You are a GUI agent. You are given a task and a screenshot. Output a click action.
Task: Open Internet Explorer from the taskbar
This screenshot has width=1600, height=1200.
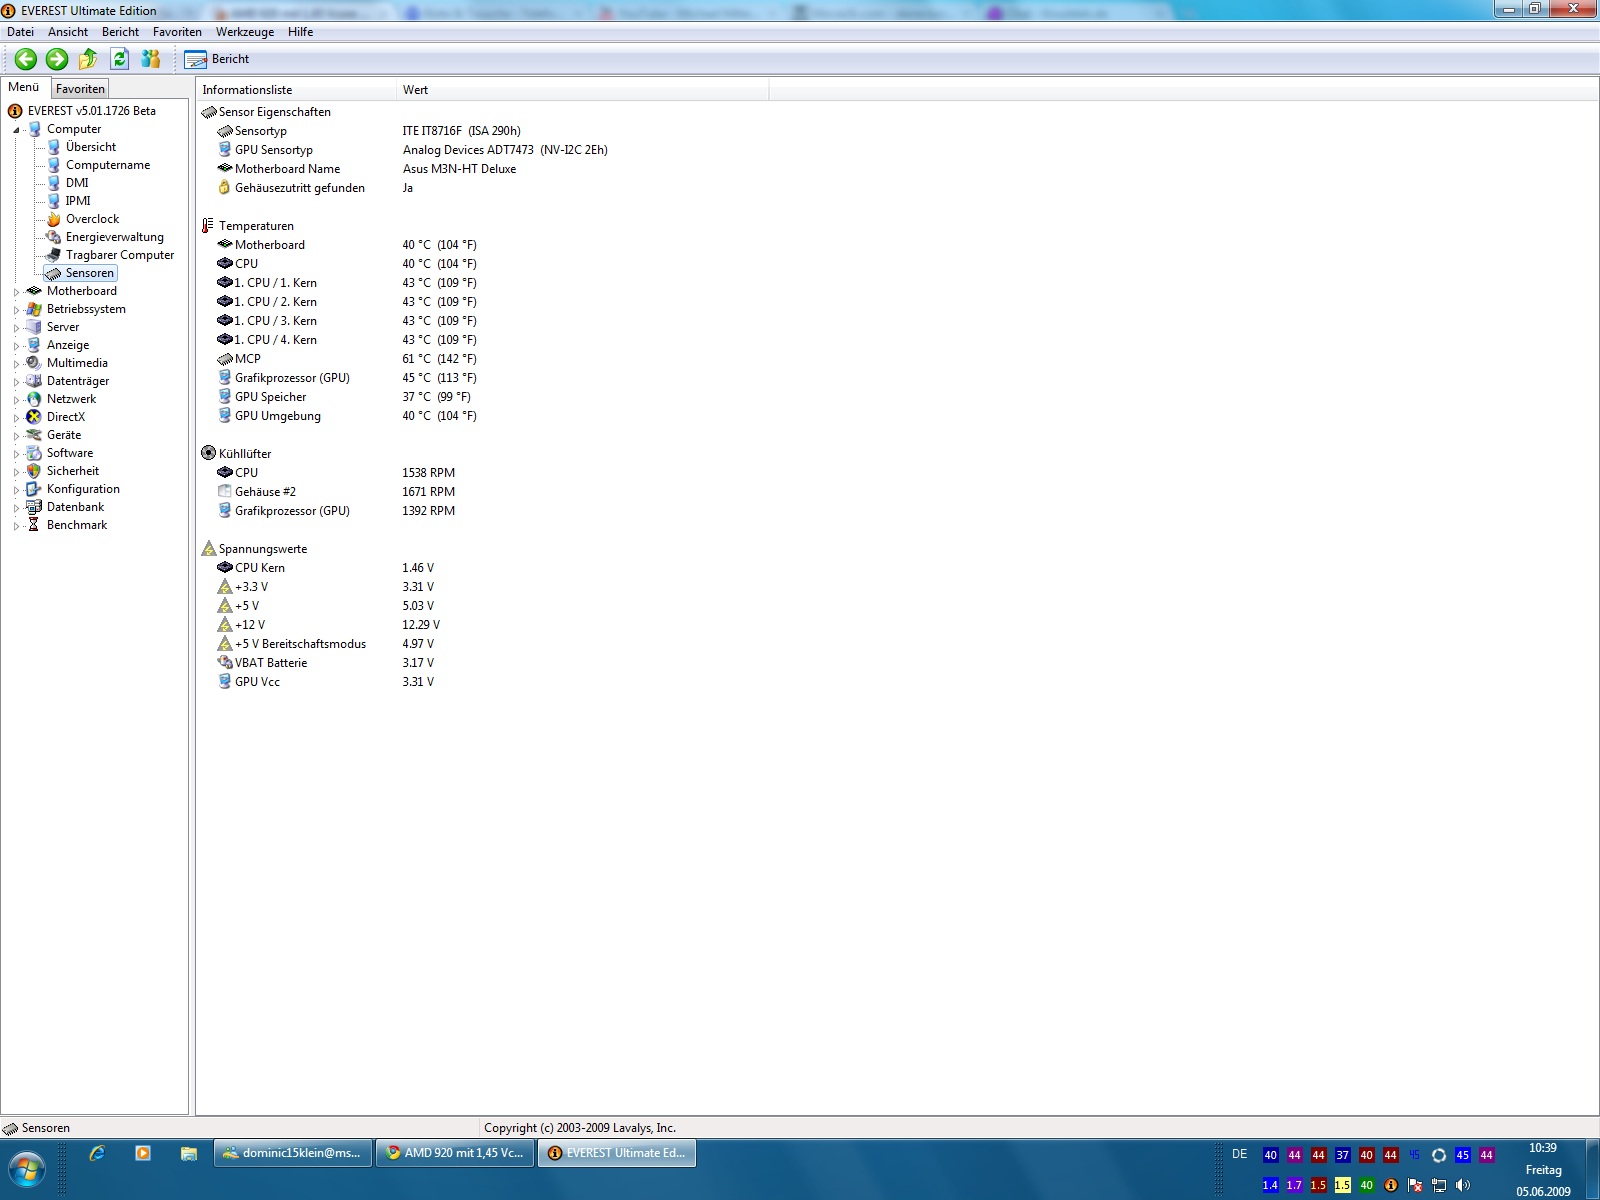coord(97,1153)
